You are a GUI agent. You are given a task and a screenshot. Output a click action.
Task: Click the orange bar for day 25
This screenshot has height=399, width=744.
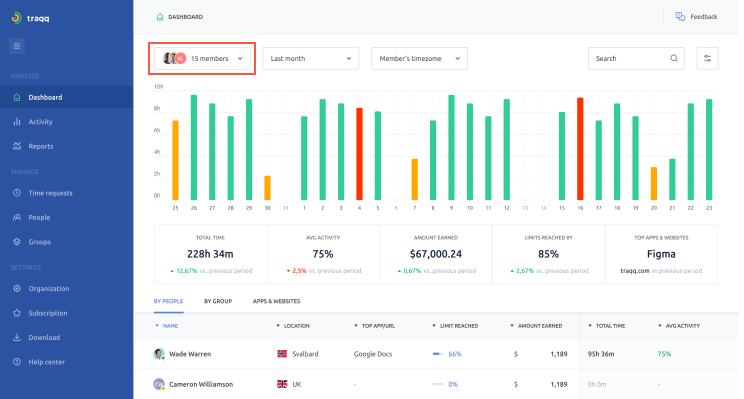[176, 160]
